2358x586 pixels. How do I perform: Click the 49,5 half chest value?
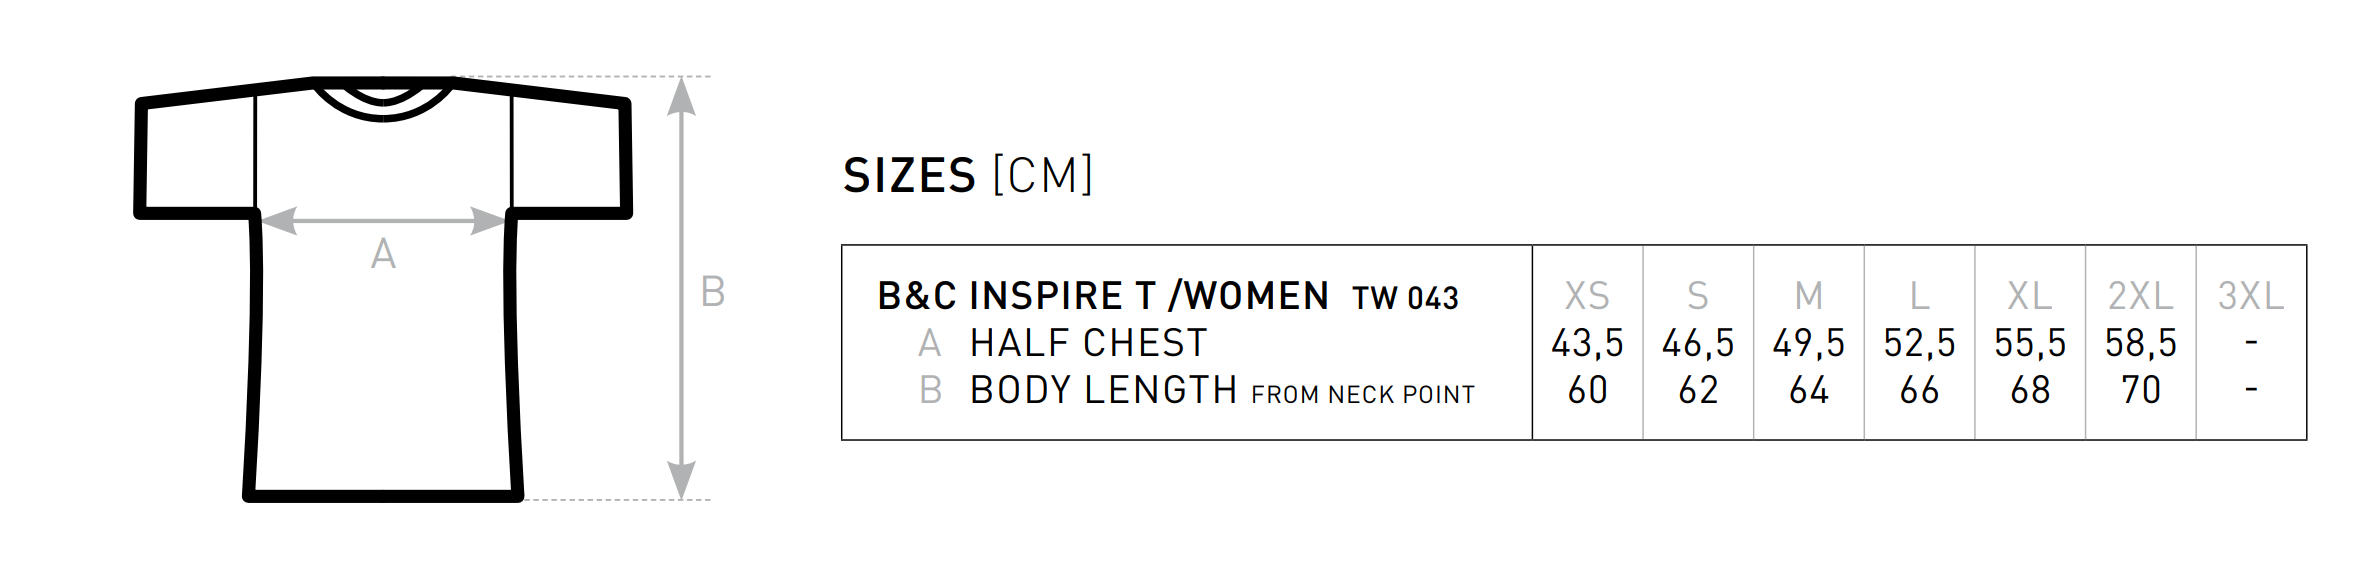point(1808,344)
